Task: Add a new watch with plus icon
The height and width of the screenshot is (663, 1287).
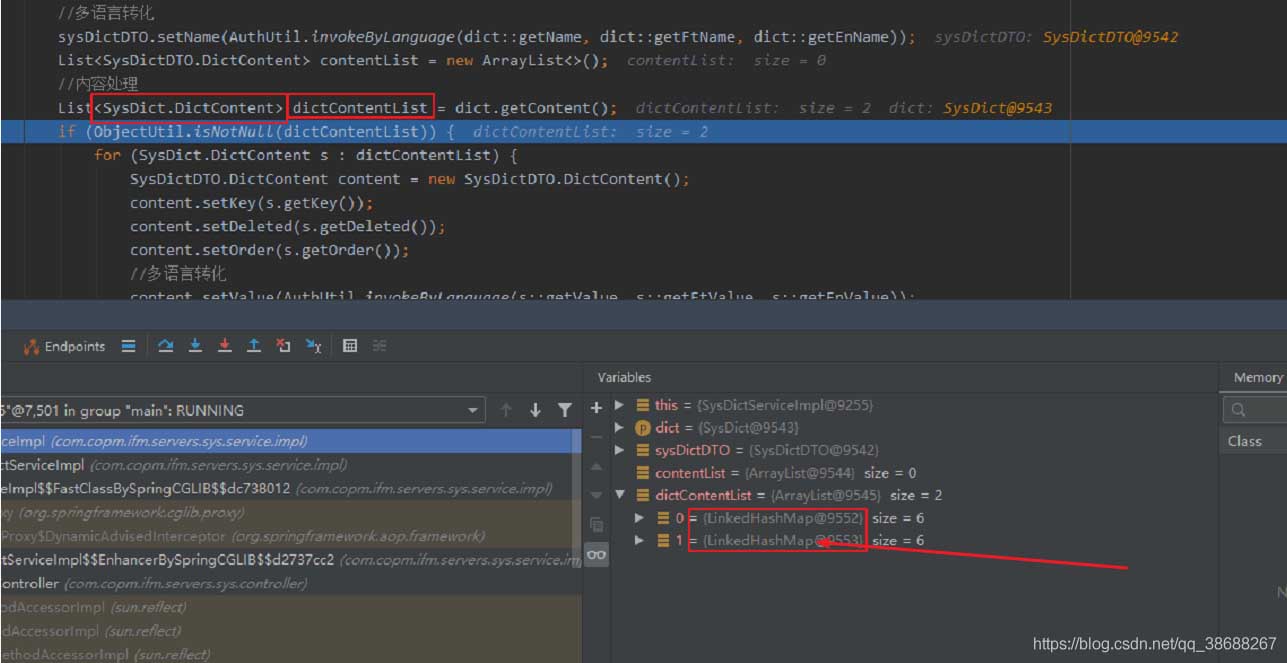Action: (x=597, y=408)
